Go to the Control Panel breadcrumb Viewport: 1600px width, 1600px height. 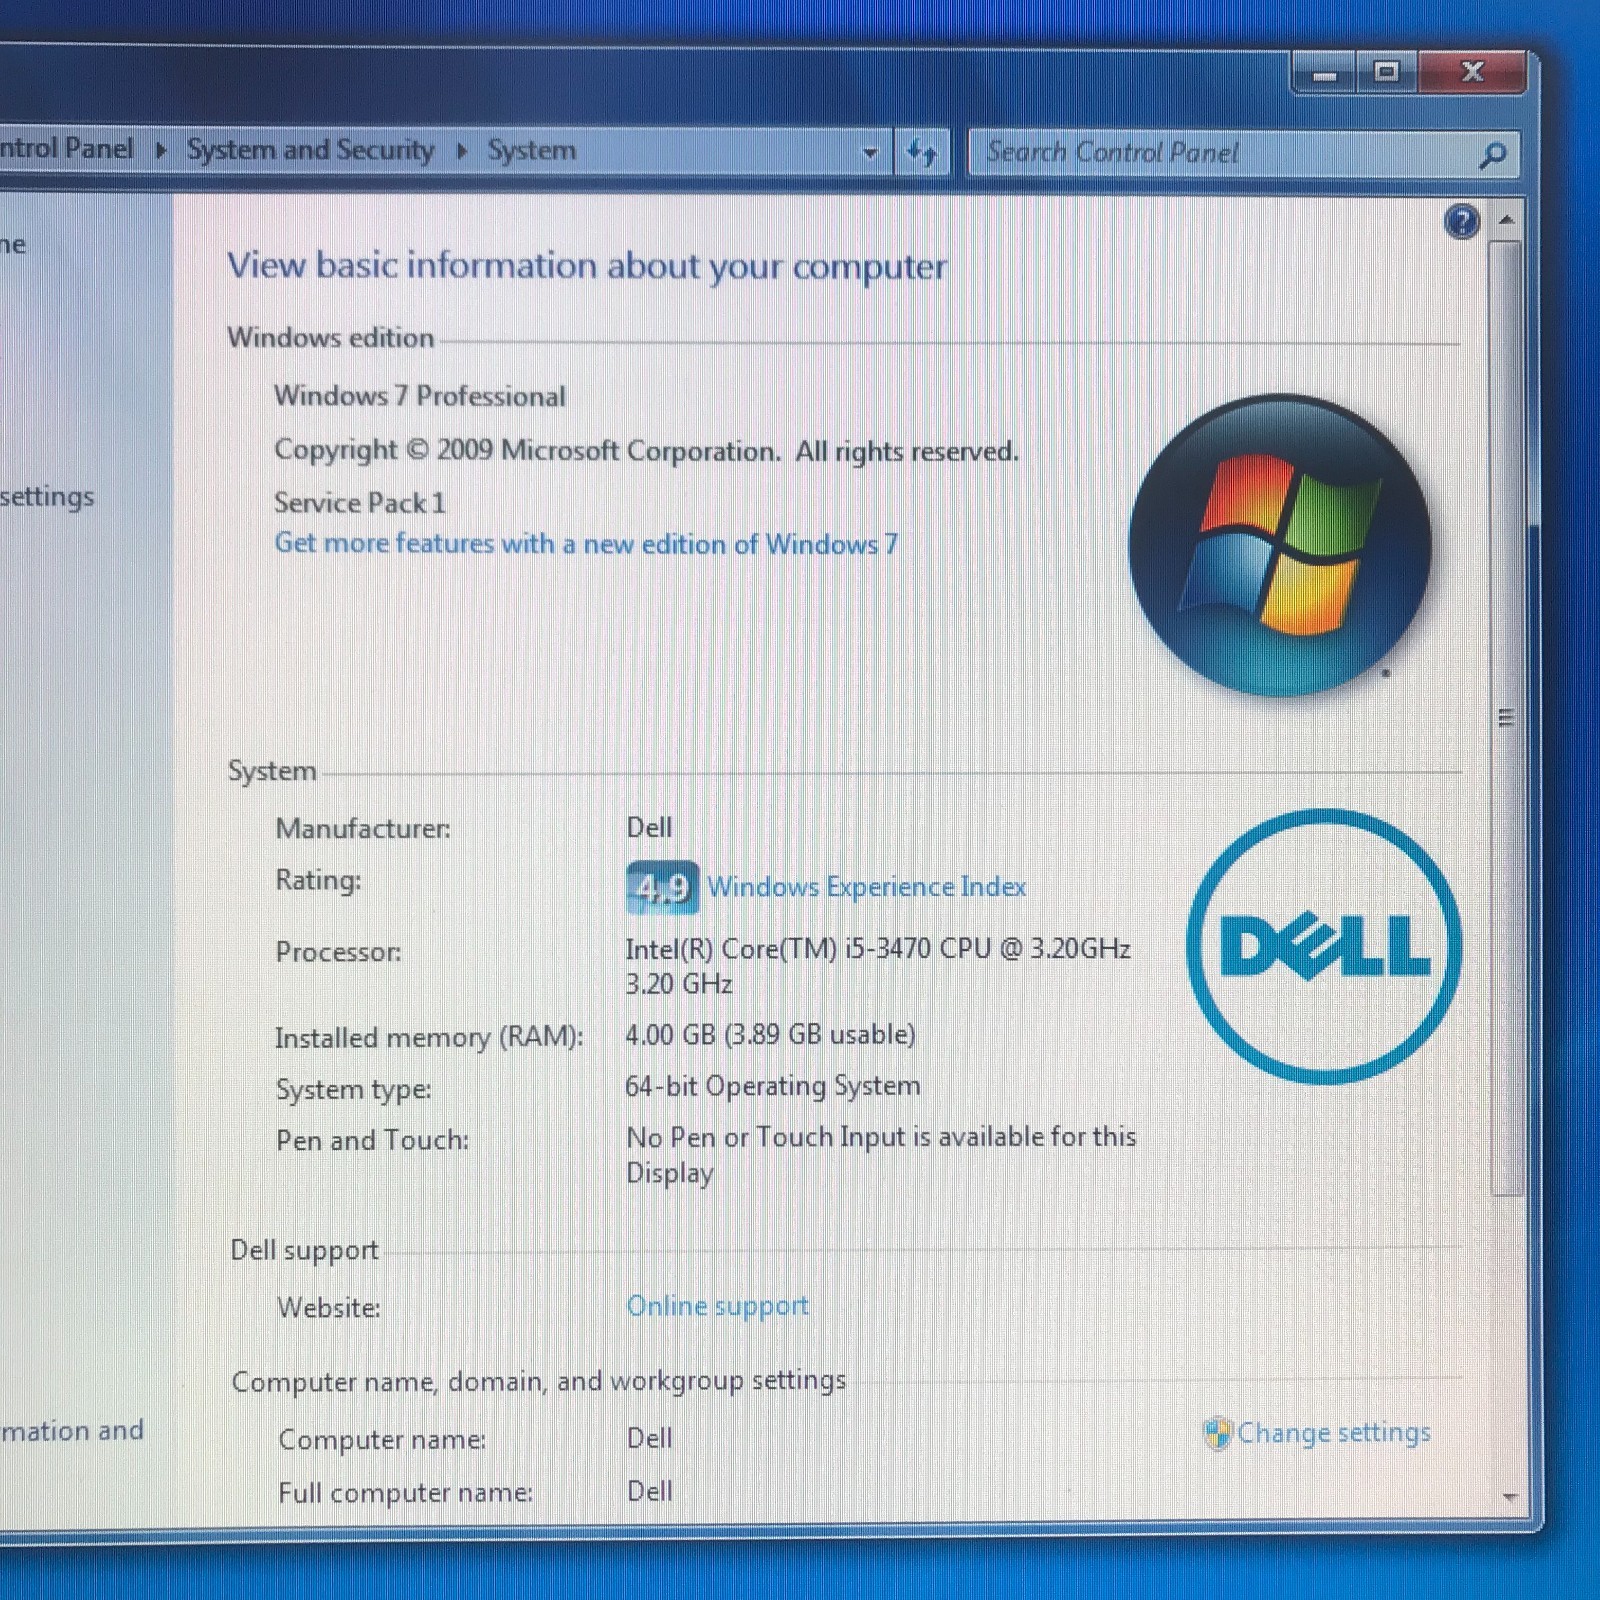[66, 148]
